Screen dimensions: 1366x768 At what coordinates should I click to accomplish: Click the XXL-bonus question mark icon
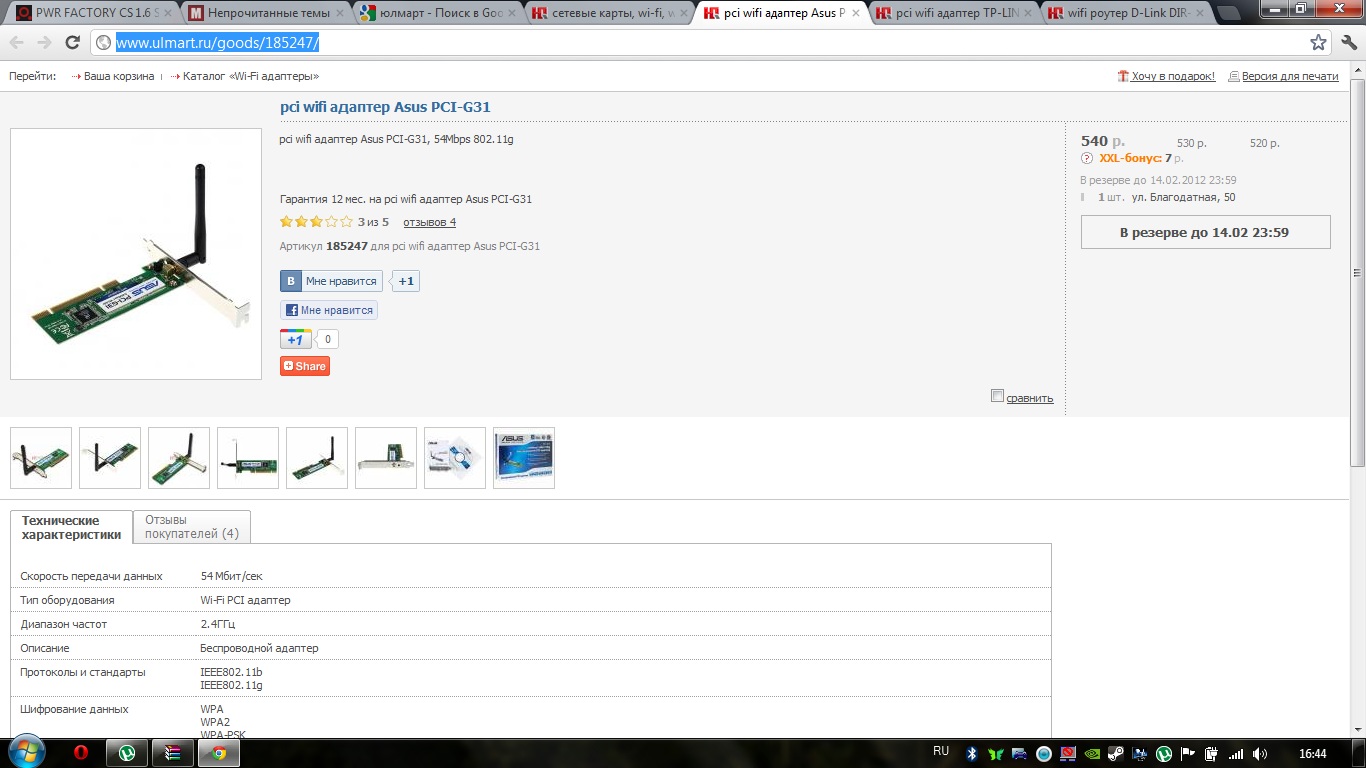pyautogui.click(x=1087, y=158)
